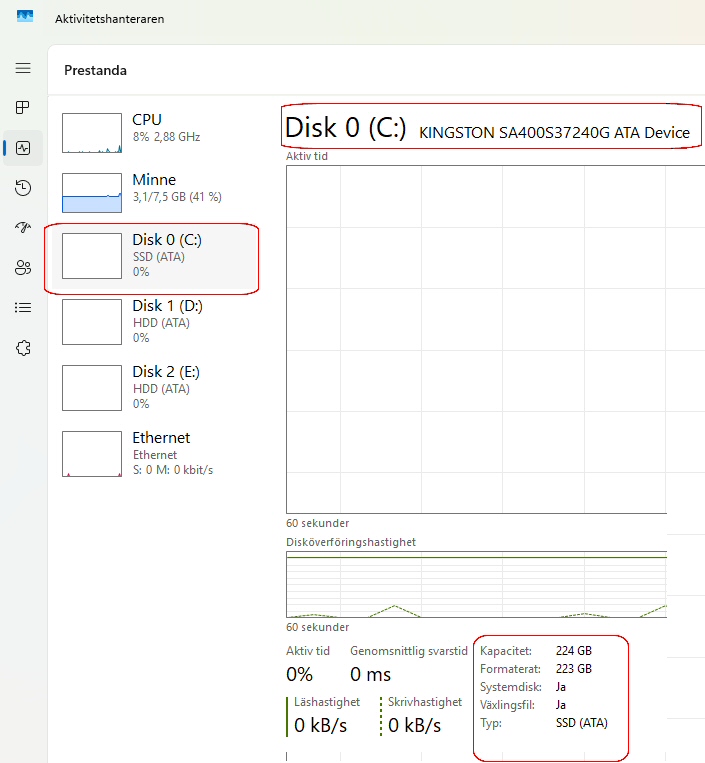Click the Aktivitetshanteraren window title

[x=109, y=19]
